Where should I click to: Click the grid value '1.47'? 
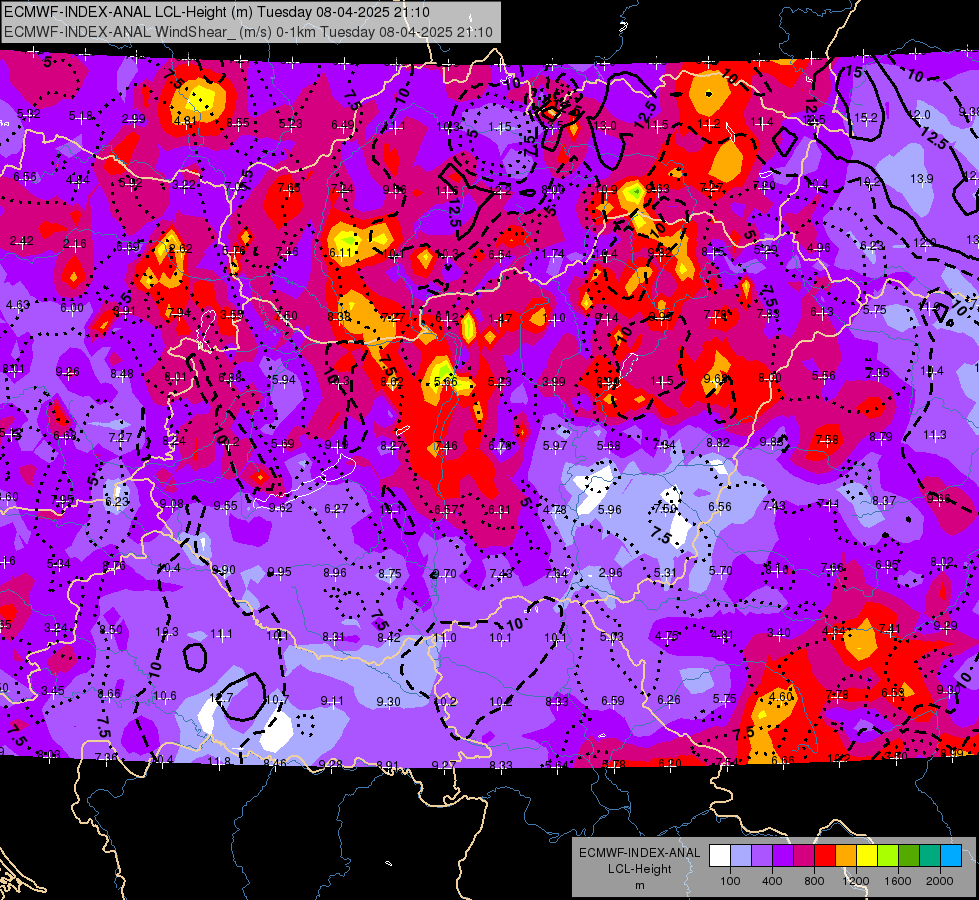500,319
